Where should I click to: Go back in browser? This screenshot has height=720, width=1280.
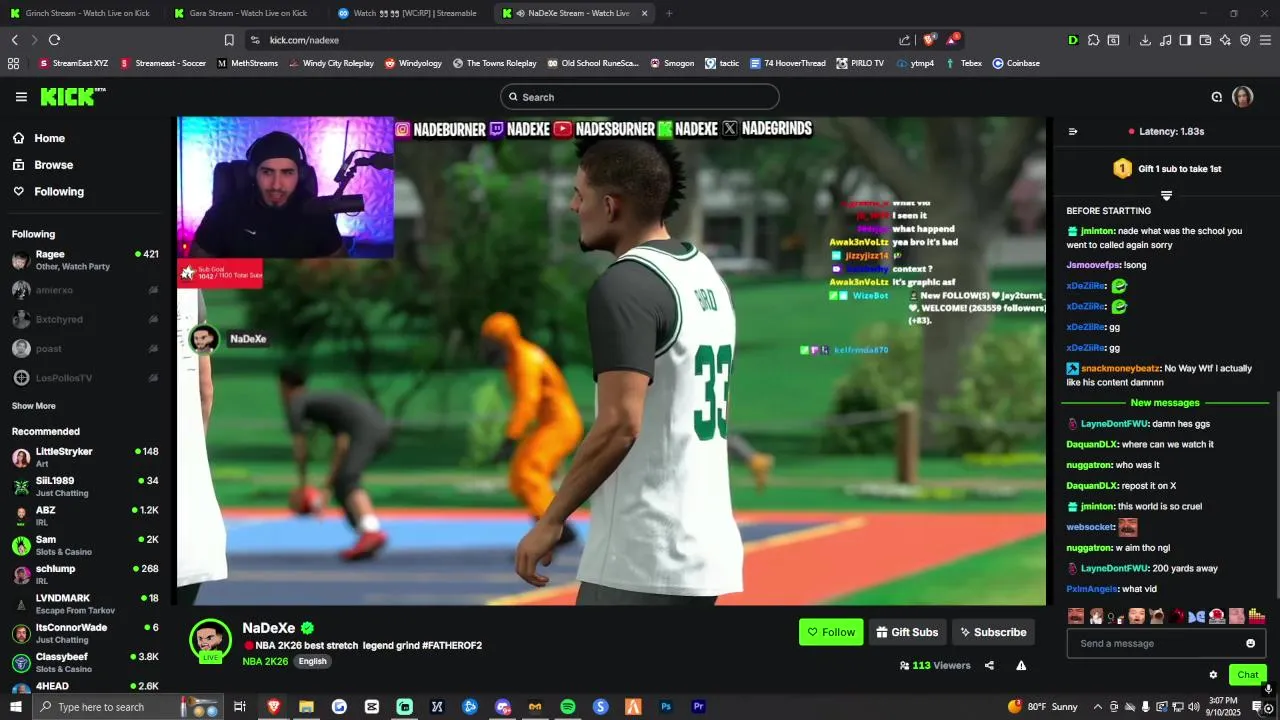point(14,40)
